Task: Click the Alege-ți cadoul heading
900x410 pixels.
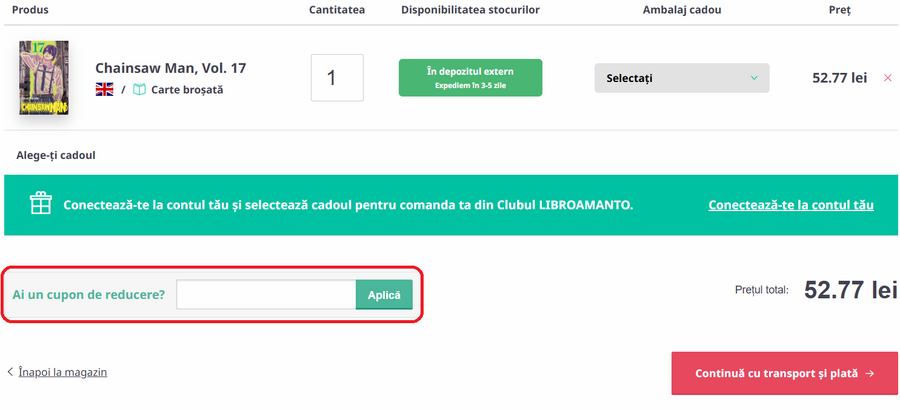Action: (x=56, y=156)
